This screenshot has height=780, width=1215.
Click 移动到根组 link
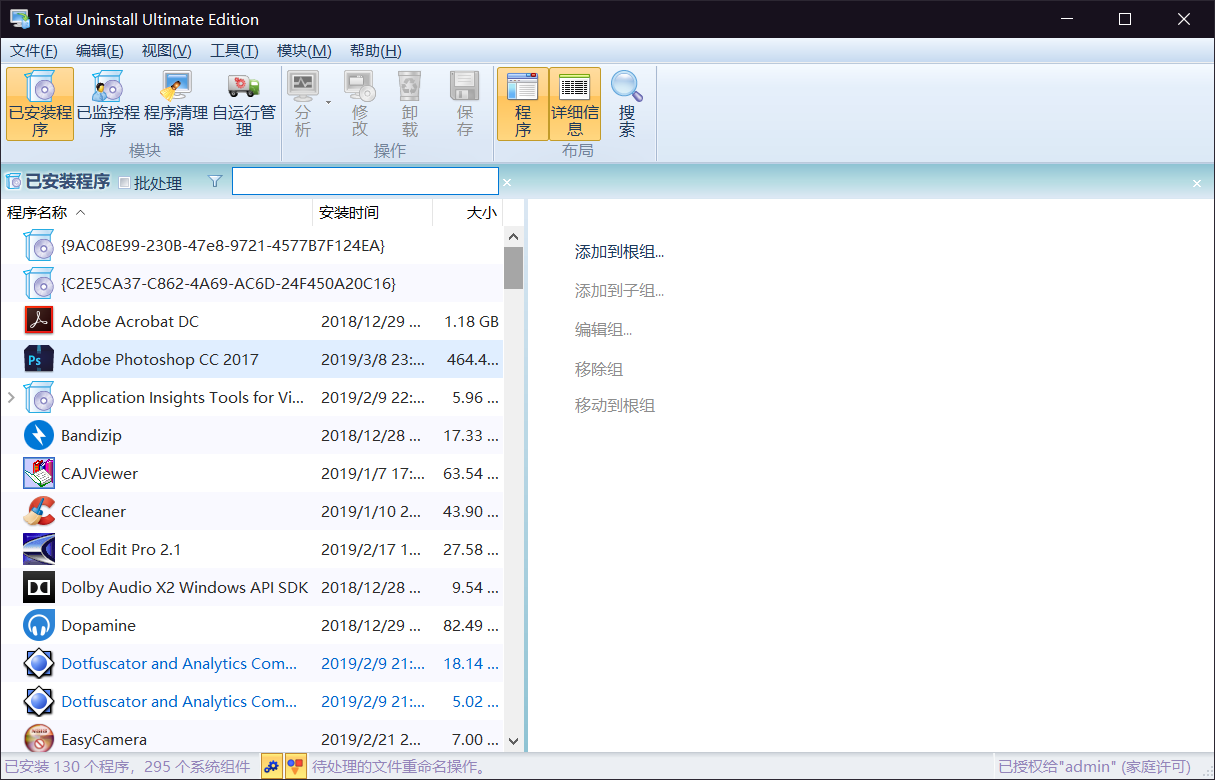615,405
